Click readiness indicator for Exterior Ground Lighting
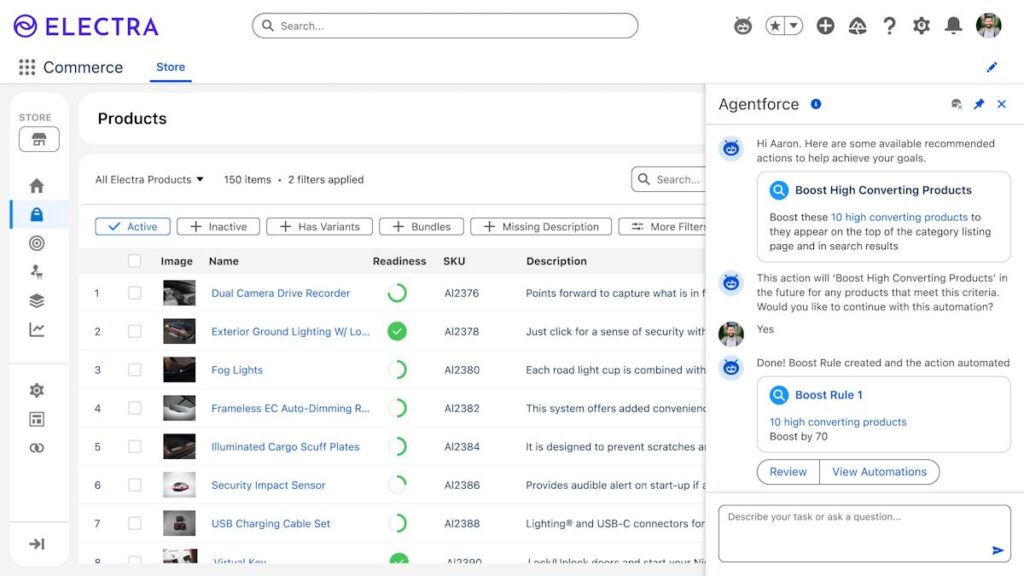1024x576 pixels. click(397, 332)
